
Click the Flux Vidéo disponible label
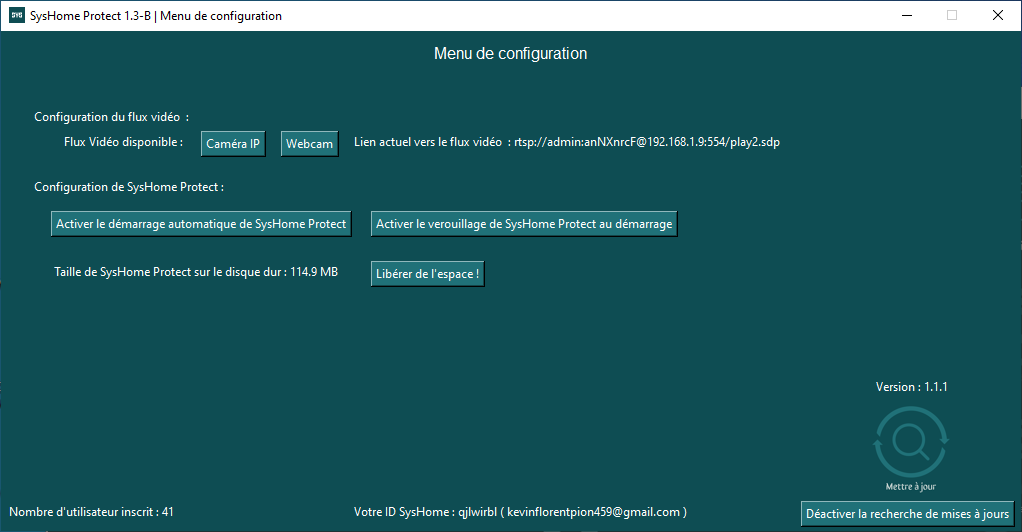pos(123,141)
